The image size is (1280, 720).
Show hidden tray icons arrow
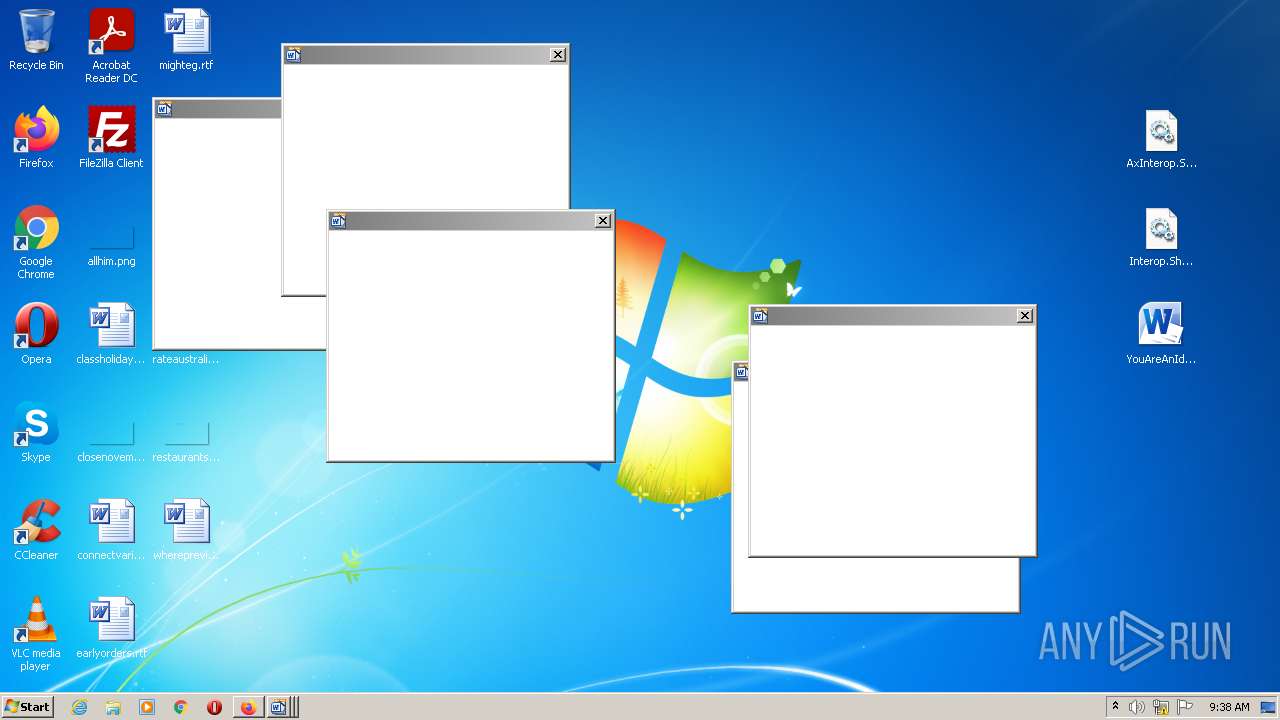click(x=1115, y=707)
